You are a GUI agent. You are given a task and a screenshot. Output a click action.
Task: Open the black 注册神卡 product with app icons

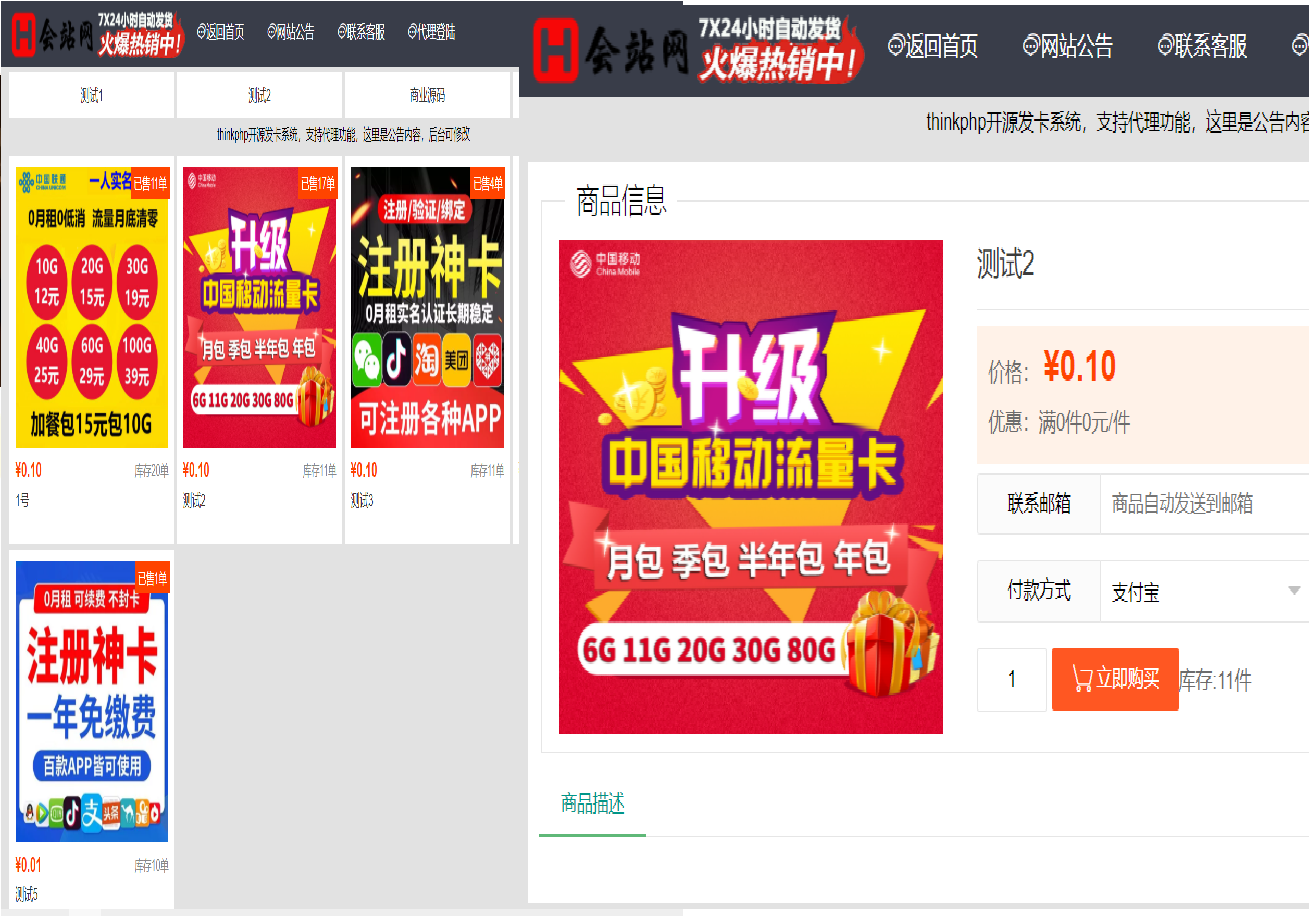(427, 308)
